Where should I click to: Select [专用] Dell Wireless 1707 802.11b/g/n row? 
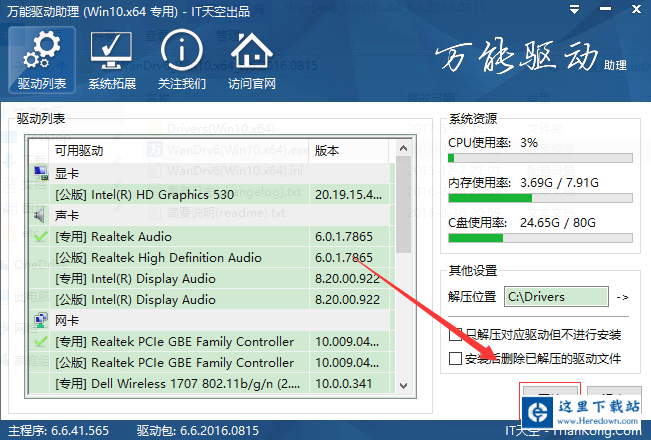tap(210, 383)
